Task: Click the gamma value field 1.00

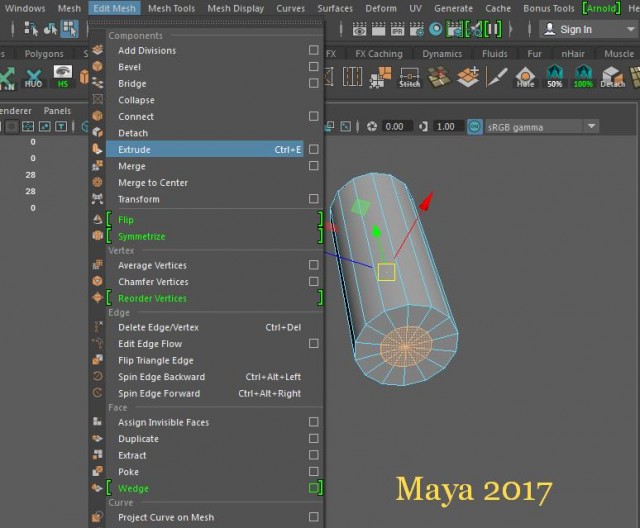Action: coord(446,127)
